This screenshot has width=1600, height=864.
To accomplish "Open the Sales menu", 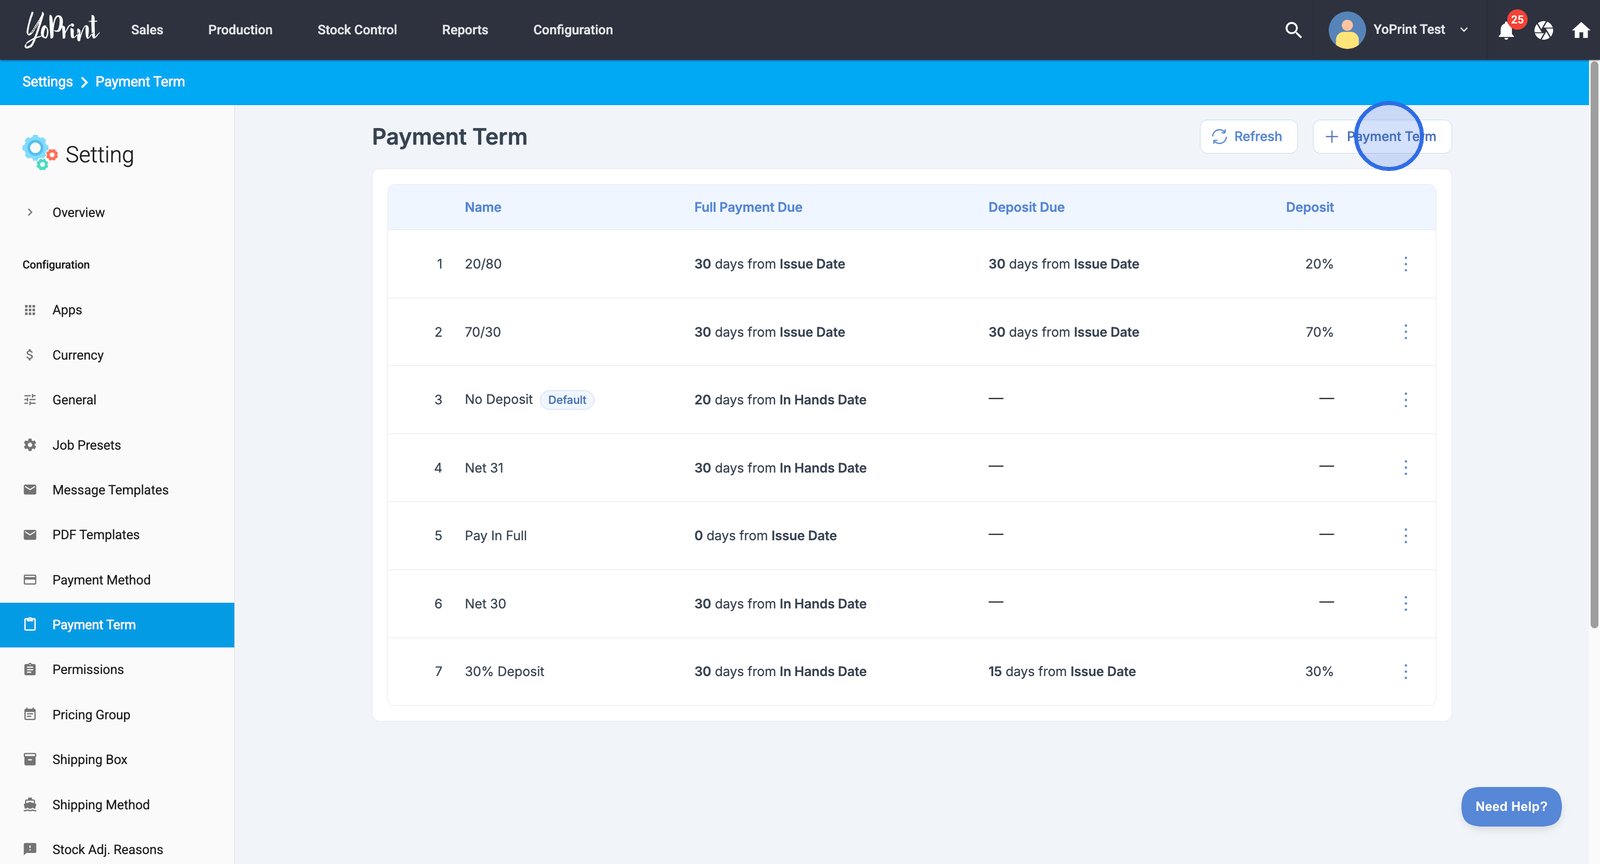I will (x=147, y=30).
